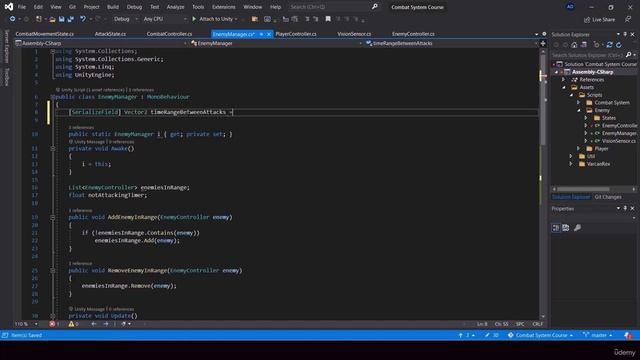Expand the VarcanRex folder
The image size is (640, 360).
(571, 164)
